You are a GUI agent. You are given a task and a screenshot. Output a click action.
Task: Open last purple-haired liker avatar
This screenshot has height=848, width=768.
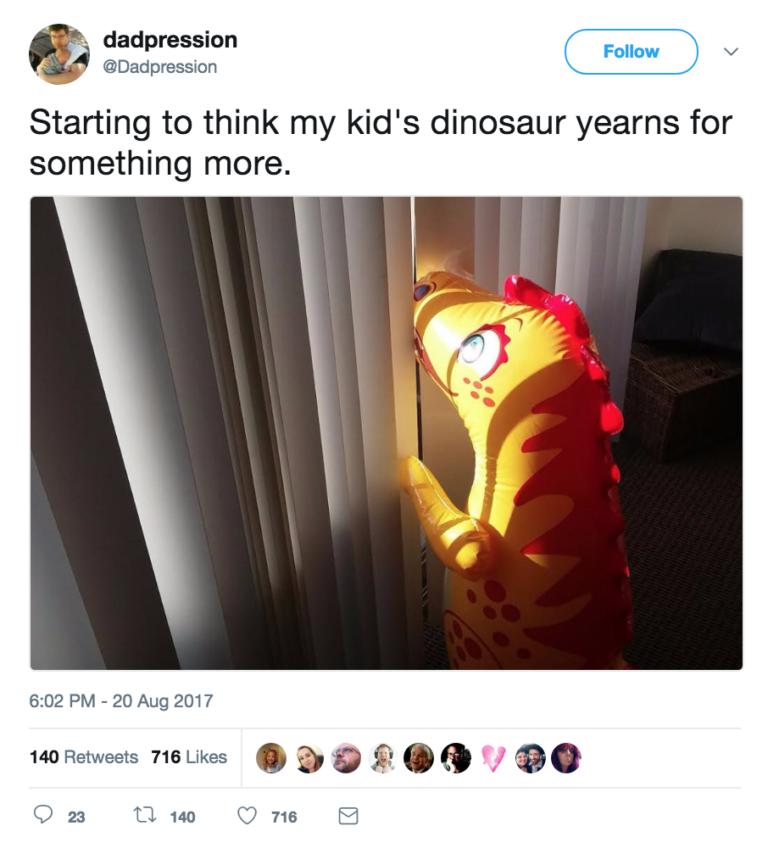click(566, 757)
